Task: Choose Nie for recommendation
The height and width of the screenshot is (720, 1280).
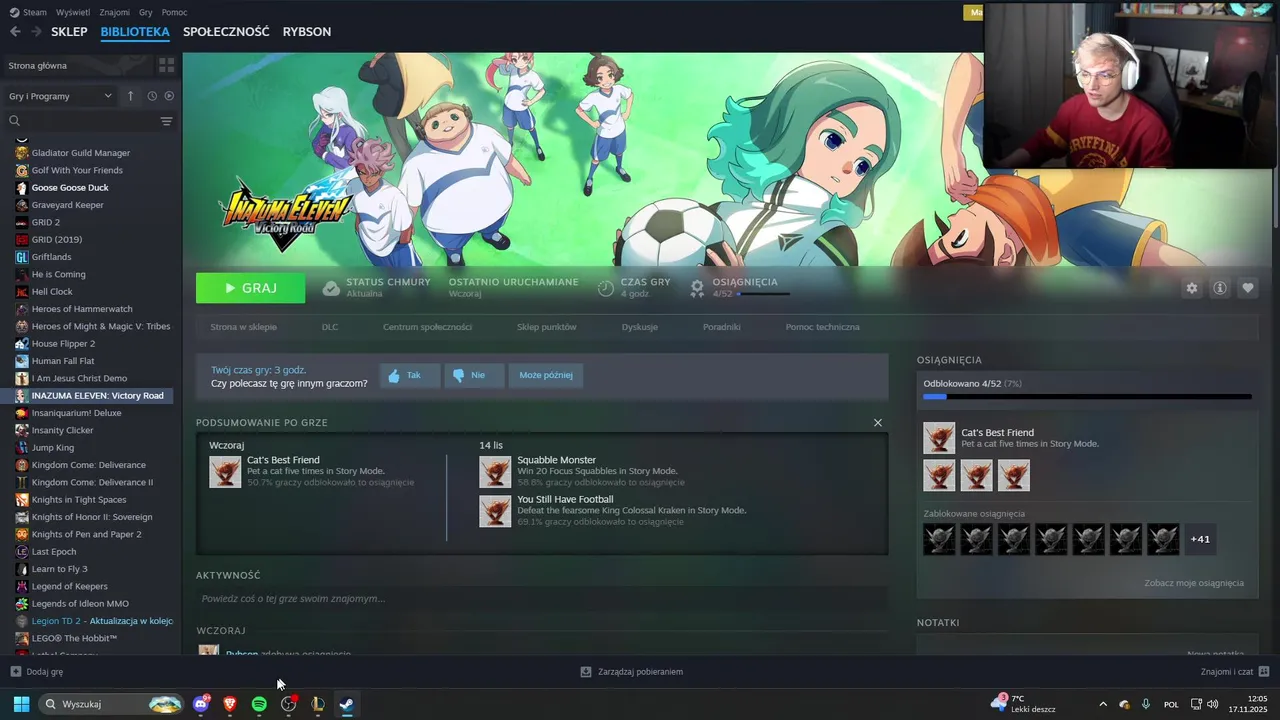Action: (x=474, y=375)
